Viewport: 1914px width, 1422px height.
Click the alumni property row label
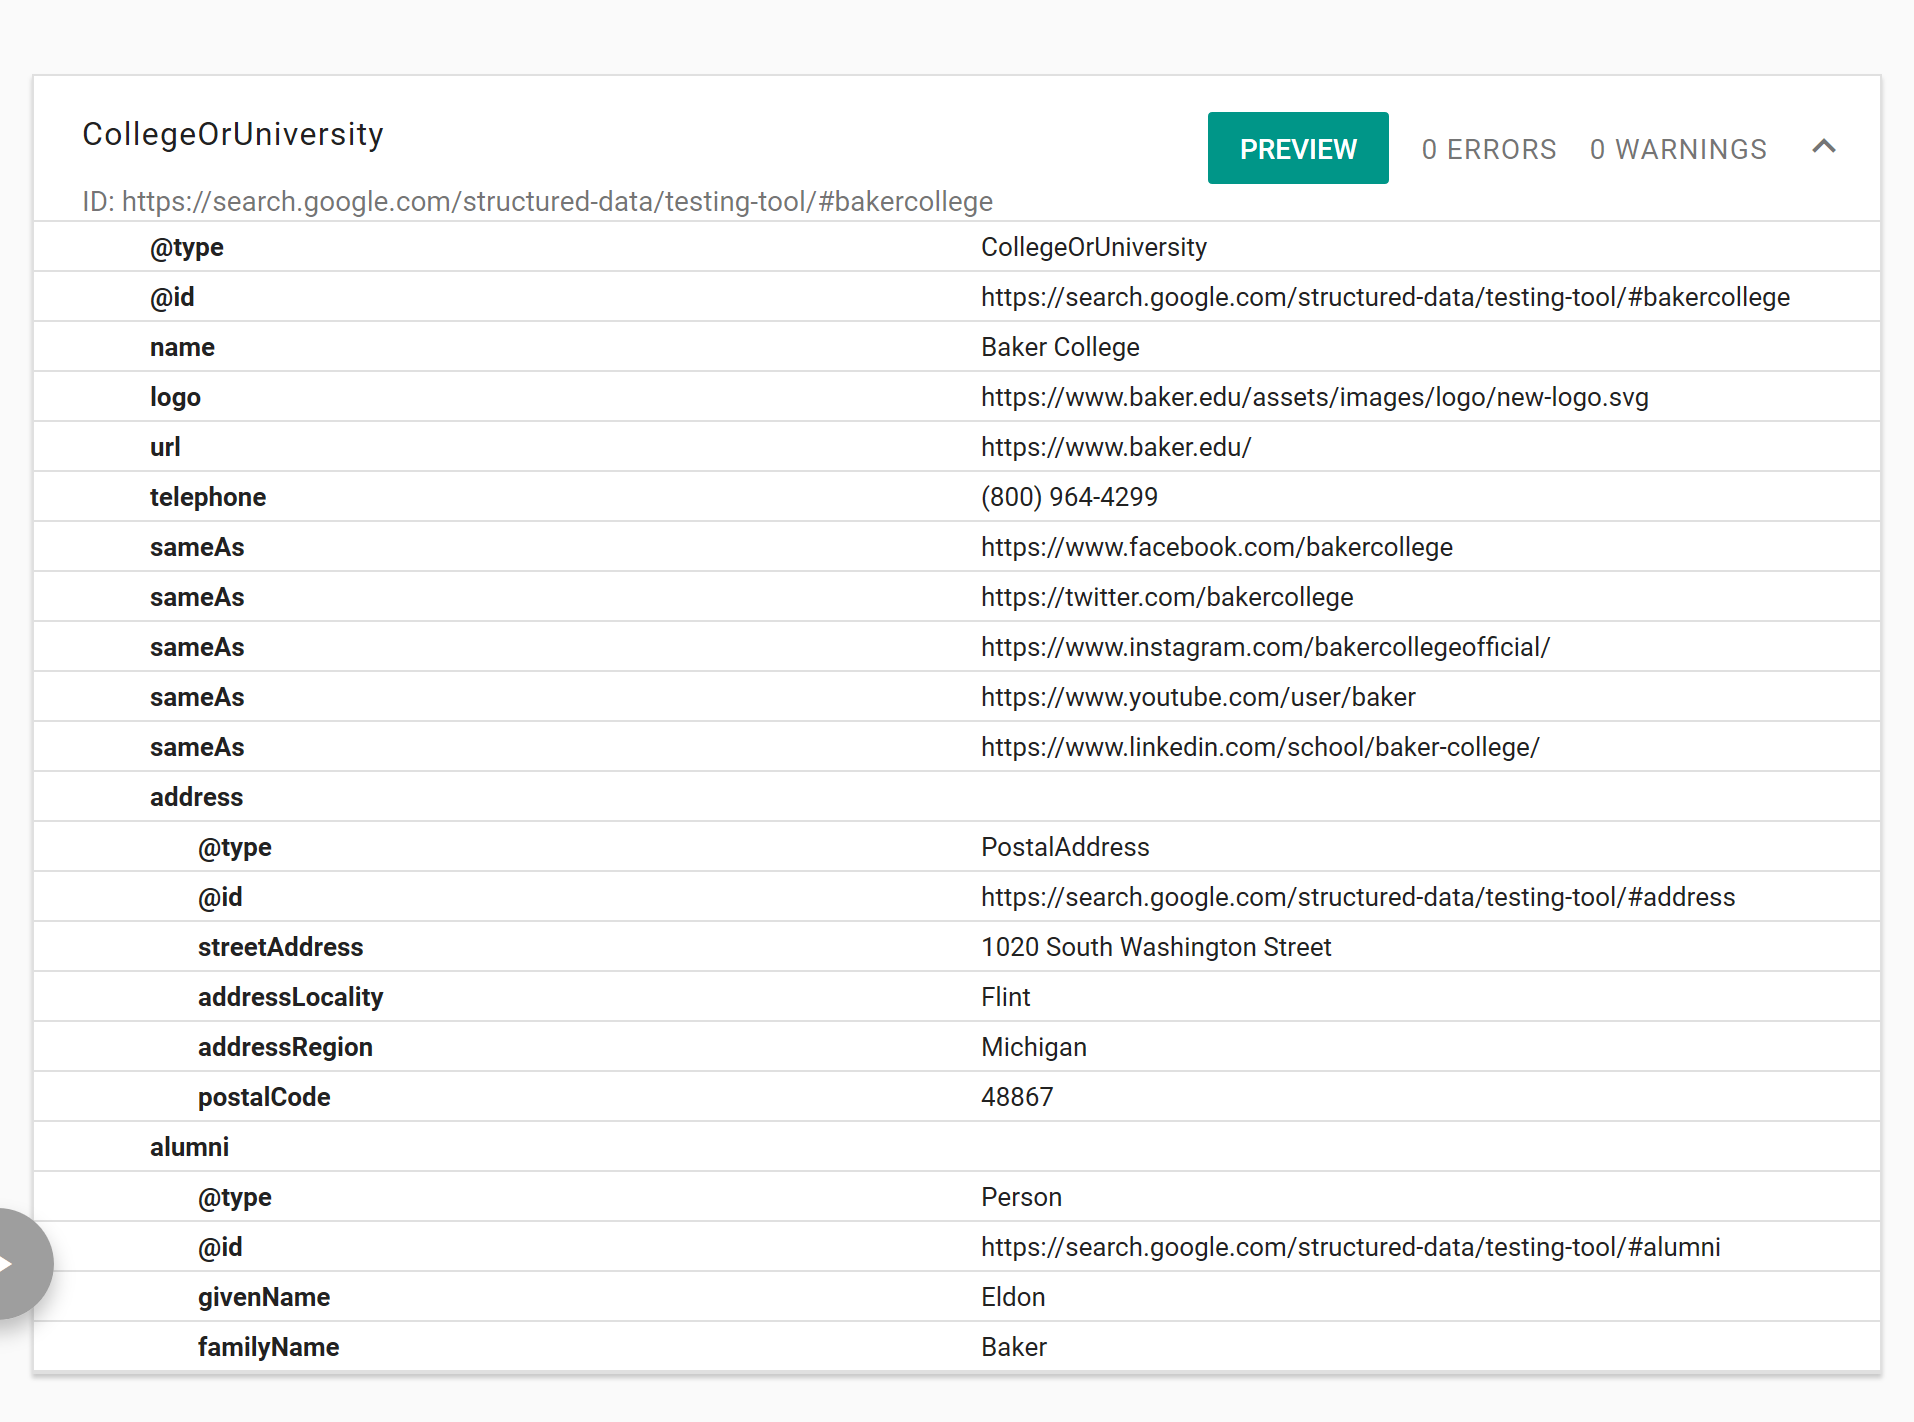click(x=189, y=1147)
